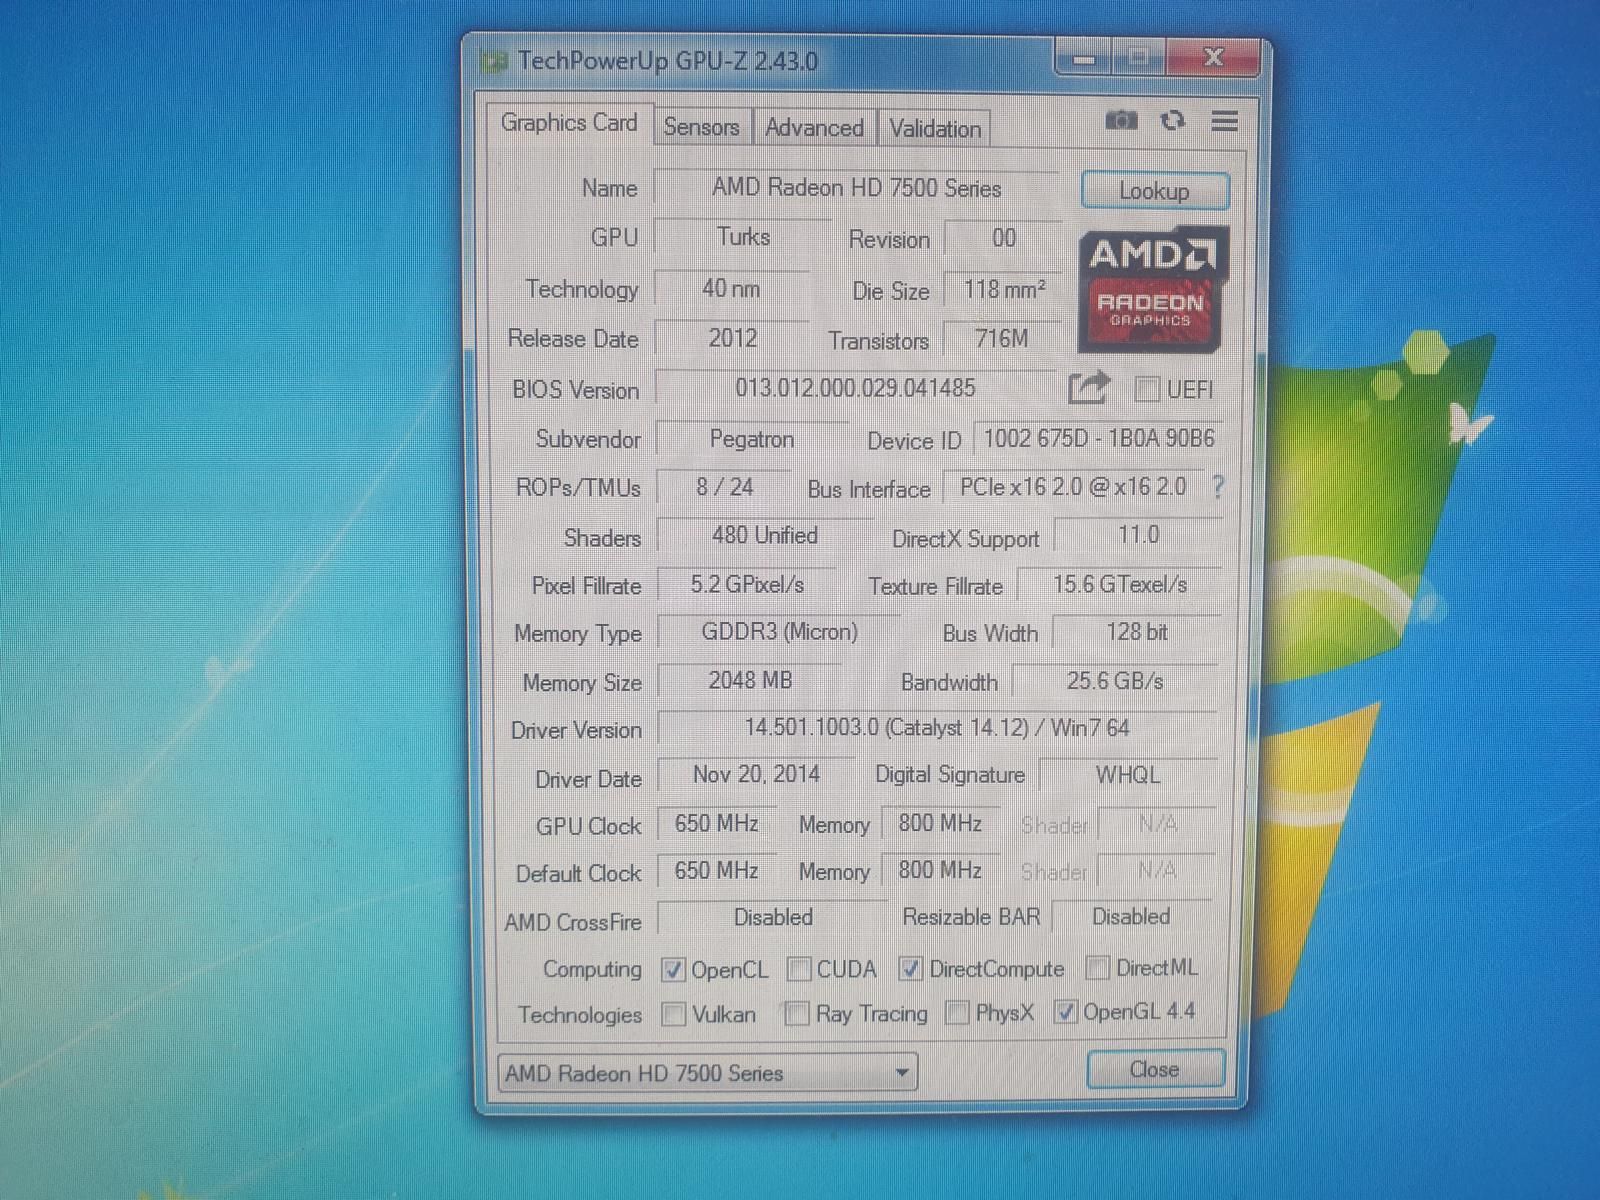This screenshot has width=1600, height=1200.
Task: Click the AMD Radeon Graphics logo
Action: click(1153, 290)
